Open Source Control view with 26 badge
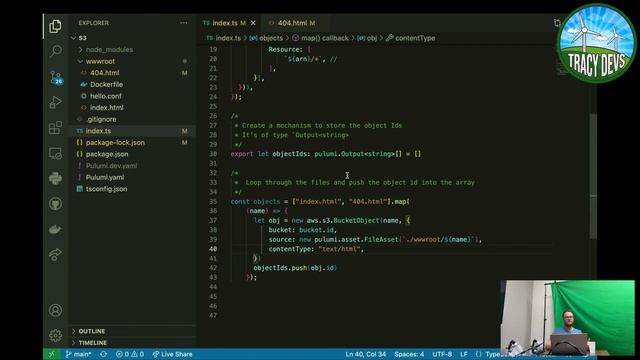The height and width of the screenshot is (360, 640). tap(56, 77)
